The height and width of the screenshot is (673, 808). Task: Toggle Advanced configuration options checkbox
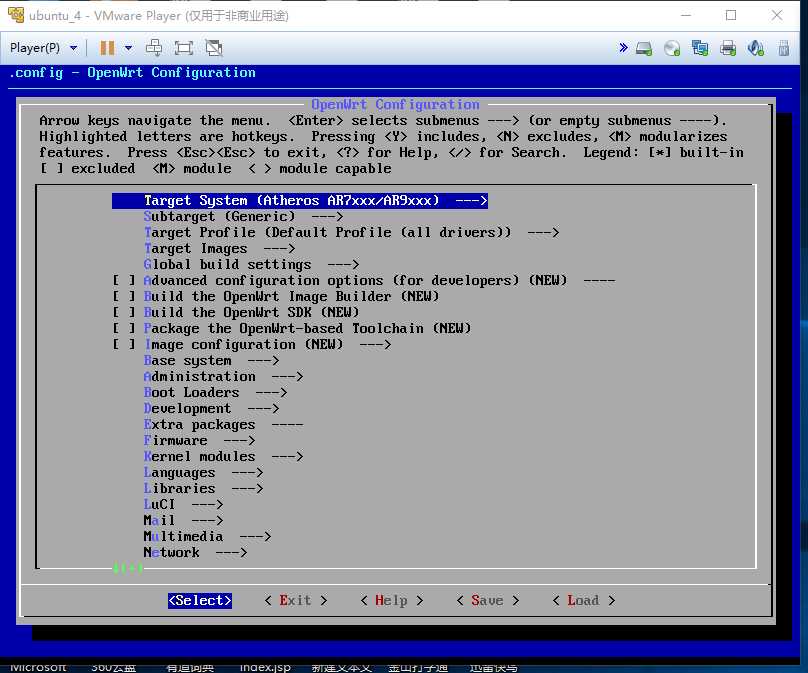click(x=124, y=280)
